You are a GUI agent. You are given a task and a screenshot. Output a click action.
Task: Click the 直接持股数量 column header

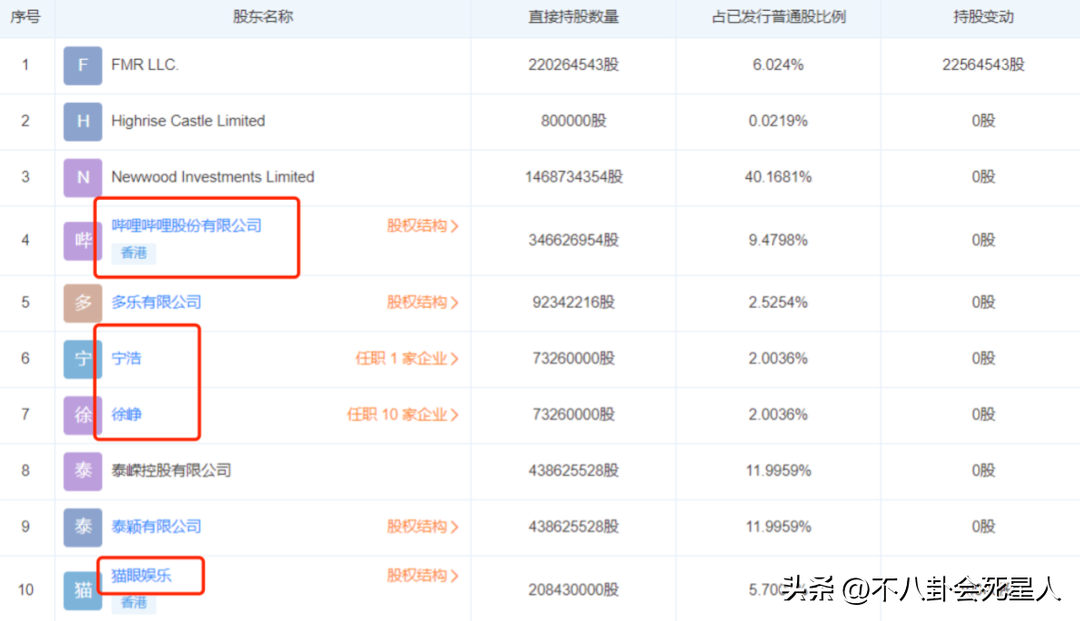[x=574, y=17]
